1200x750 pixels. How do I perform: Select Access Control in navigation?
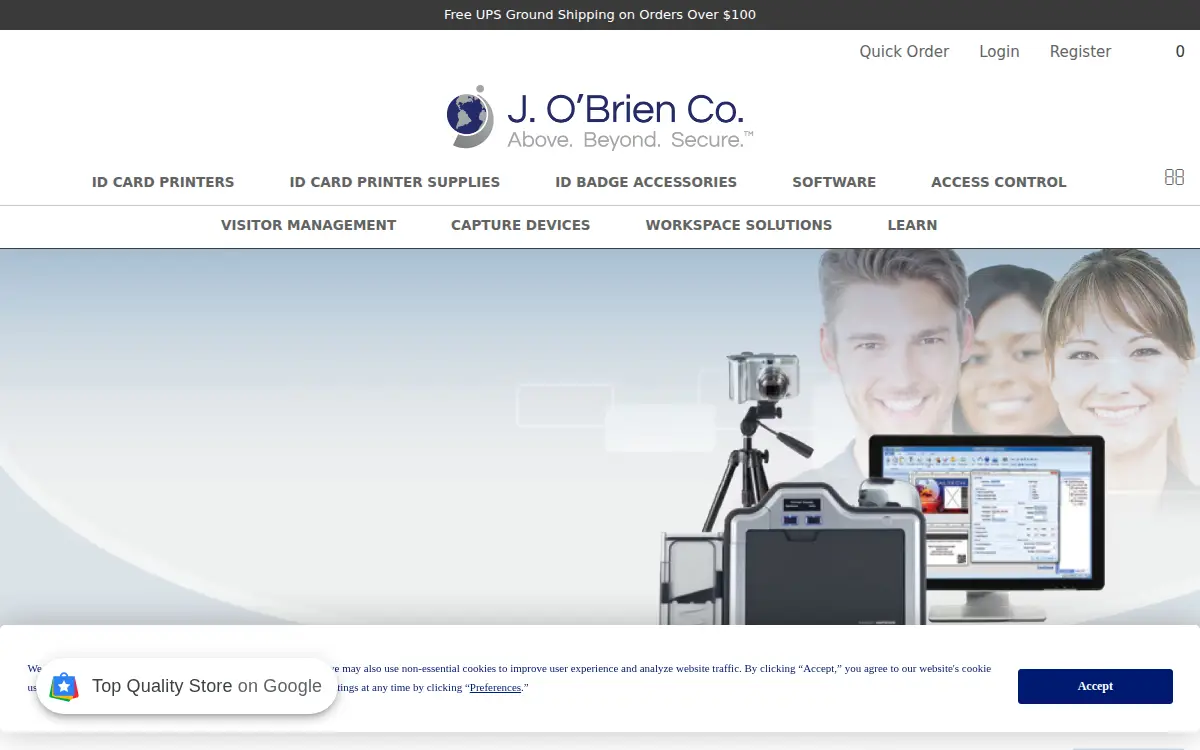pos(999,182)
